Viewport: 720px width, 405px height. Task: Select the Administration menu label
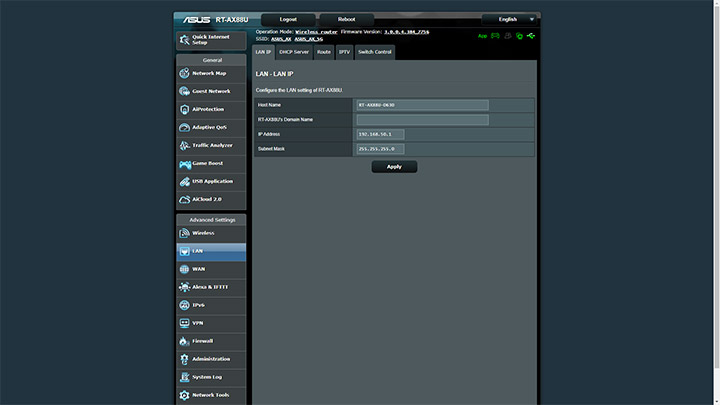pyautogui.click(x=211, y=359)
